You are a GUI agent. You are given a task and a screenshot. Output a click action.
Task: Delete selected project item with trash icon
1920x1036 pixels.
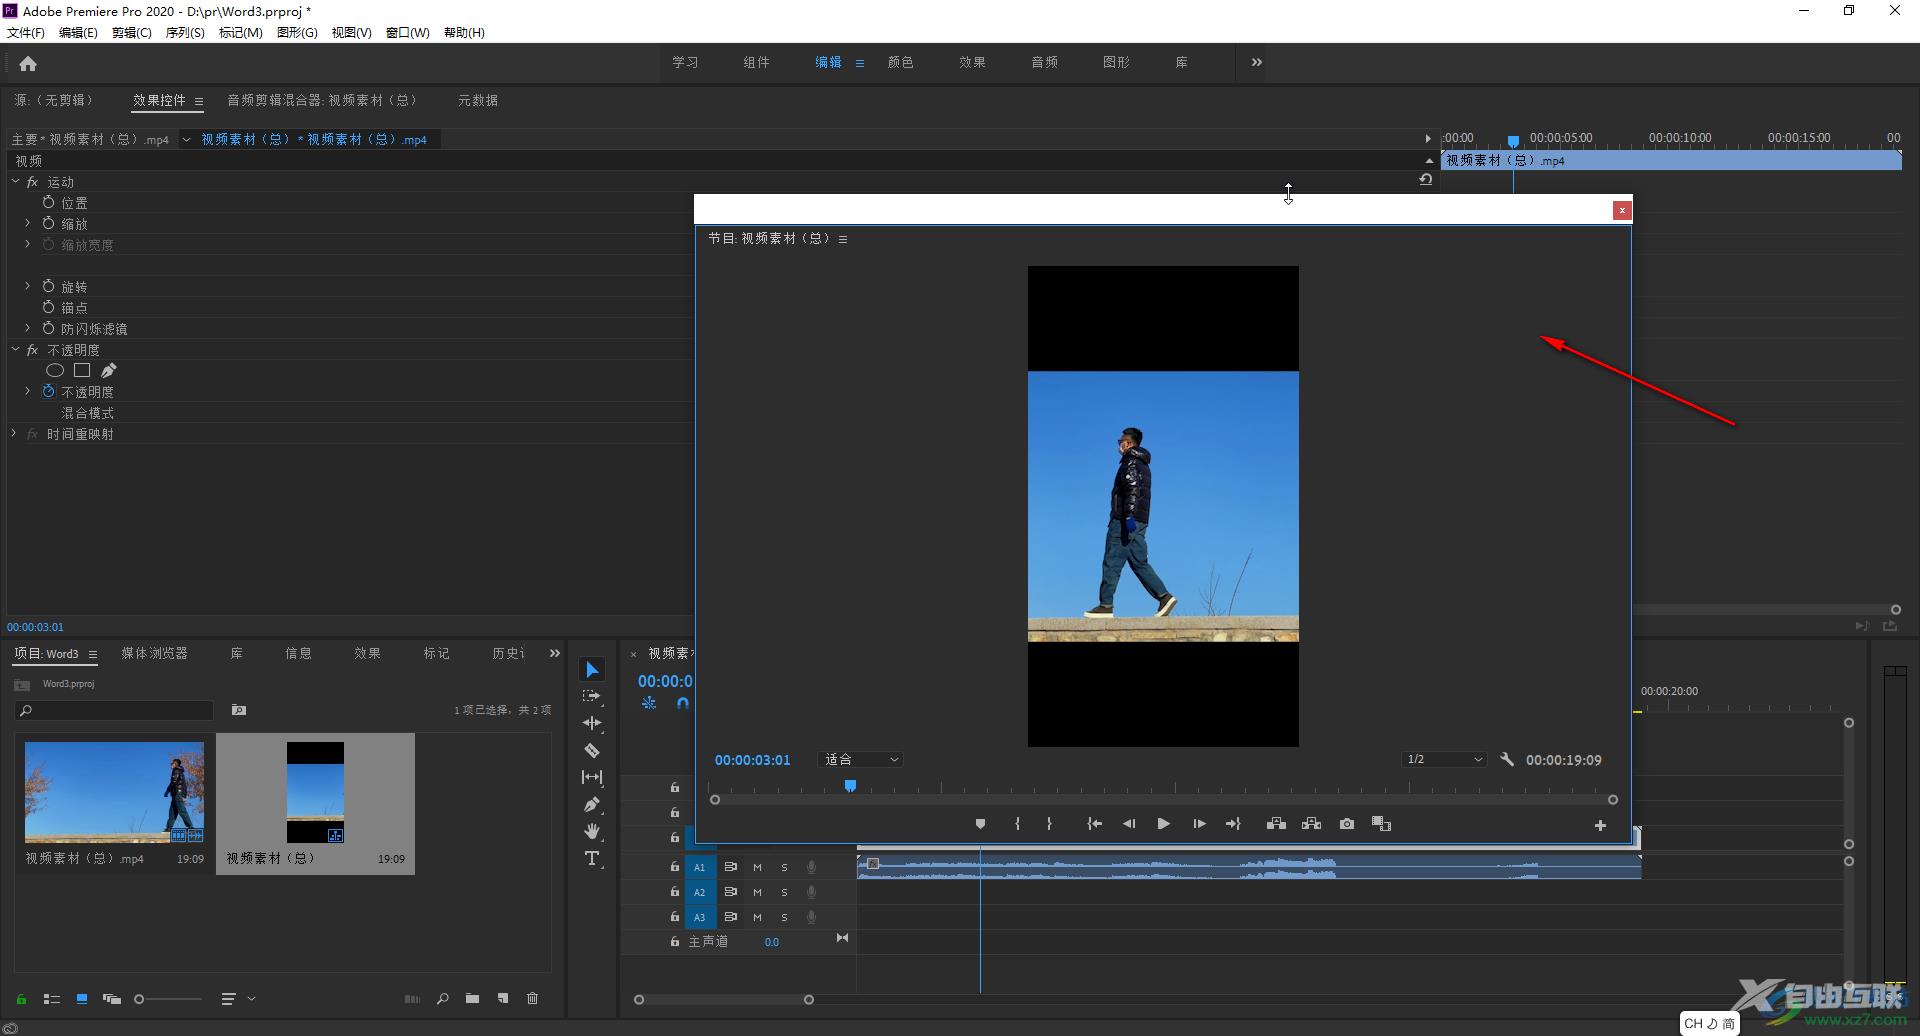(x=533, y=999)
